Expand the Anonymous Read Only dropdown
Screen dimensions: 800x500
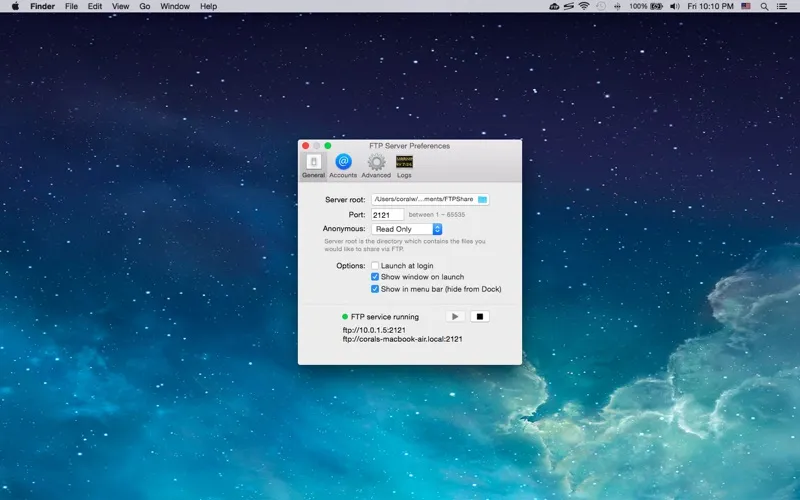(x=407, y=229)
